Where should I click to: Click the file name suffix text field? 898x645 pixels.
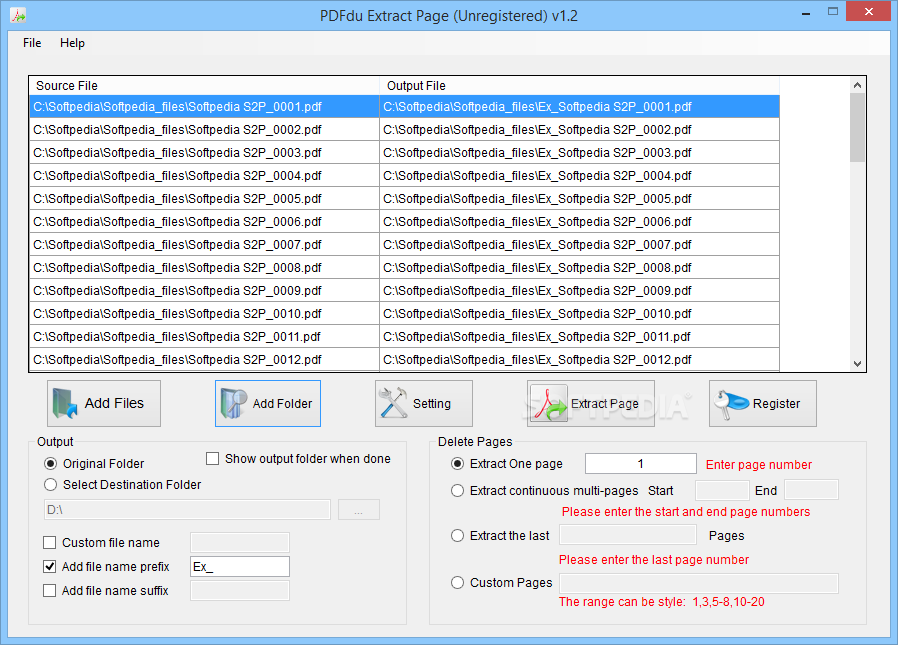coord(239,591)
